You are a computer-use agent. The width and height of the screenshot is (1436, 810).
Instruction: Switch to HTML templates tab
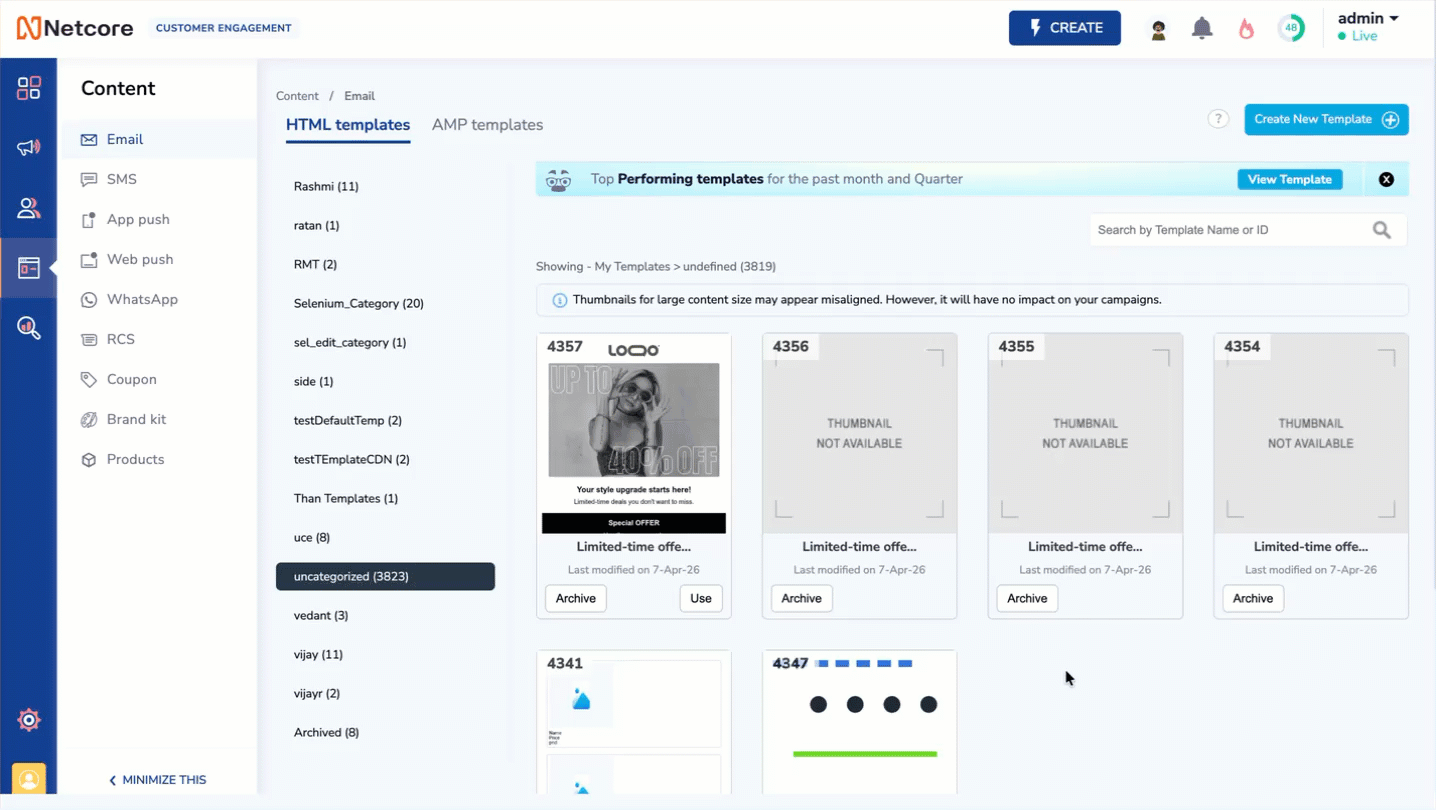pos(348,125)
